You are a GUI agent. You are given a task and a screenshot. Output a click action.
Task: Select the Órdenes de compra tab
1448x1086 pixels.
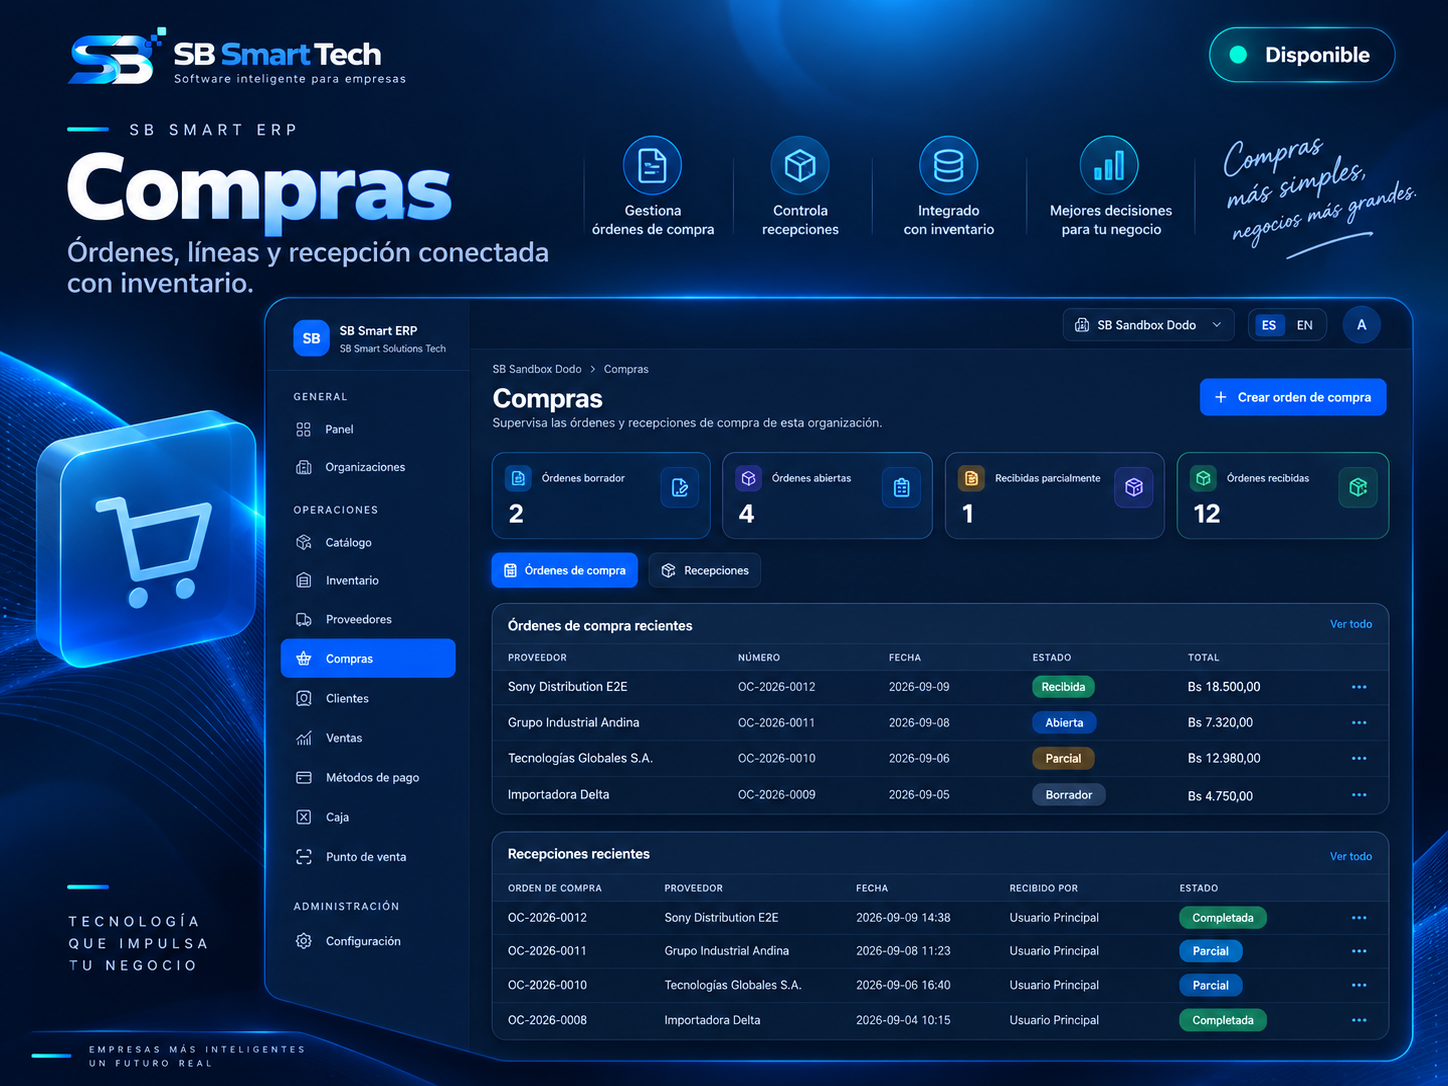click(564, 570)
